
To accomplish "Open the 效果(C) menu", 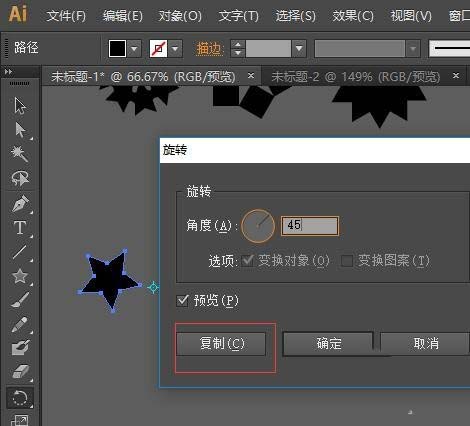I will (x=353, y=16).
